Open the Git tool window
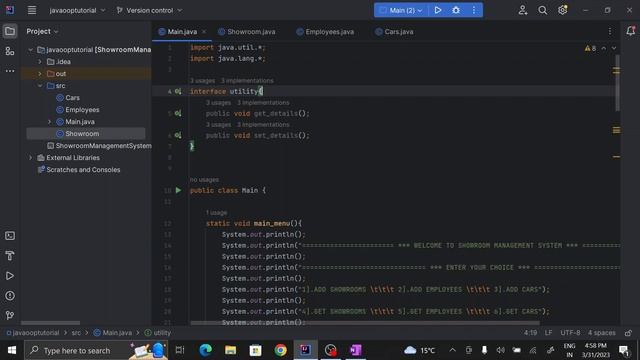This screenshot has height=360, width=640. pos(10,315)
